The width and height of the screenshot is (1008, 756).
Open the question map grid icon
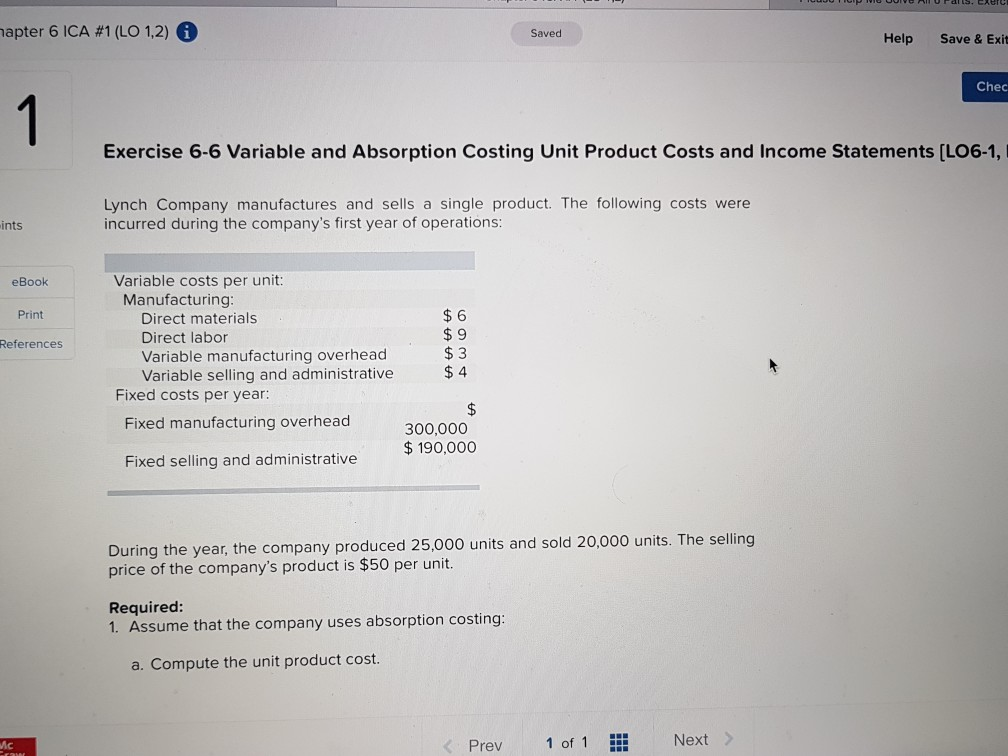[619, 742]
